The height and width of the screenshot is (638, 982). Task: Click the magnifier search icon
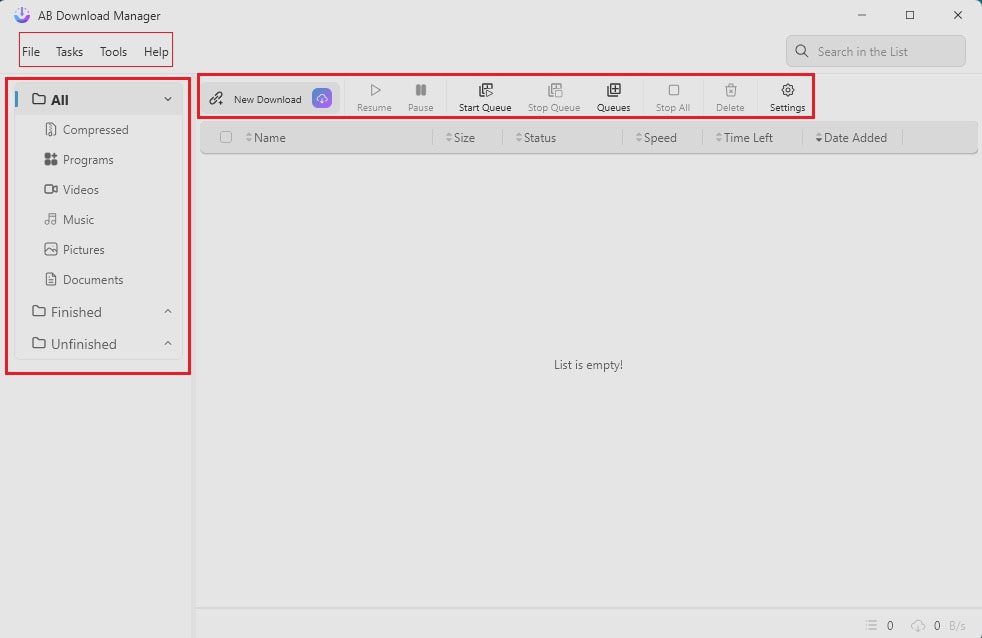[802, 51]
